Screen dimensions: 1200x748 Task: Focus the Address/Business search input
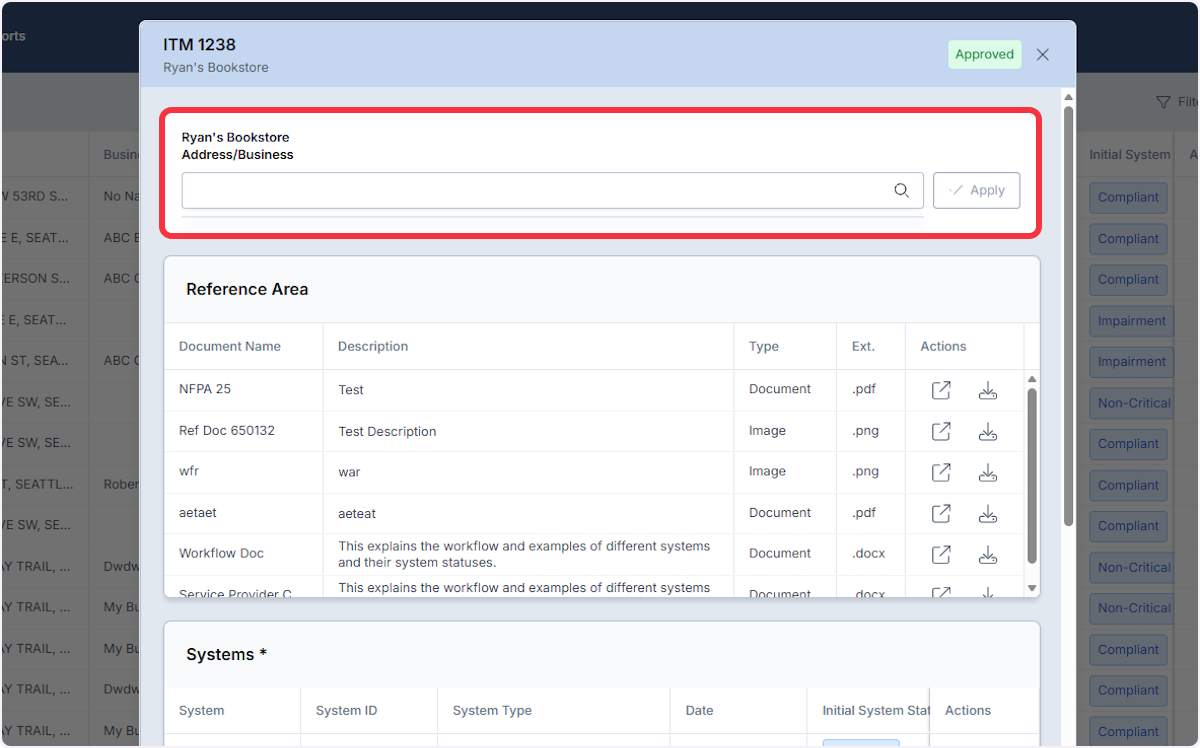[552, 190]
